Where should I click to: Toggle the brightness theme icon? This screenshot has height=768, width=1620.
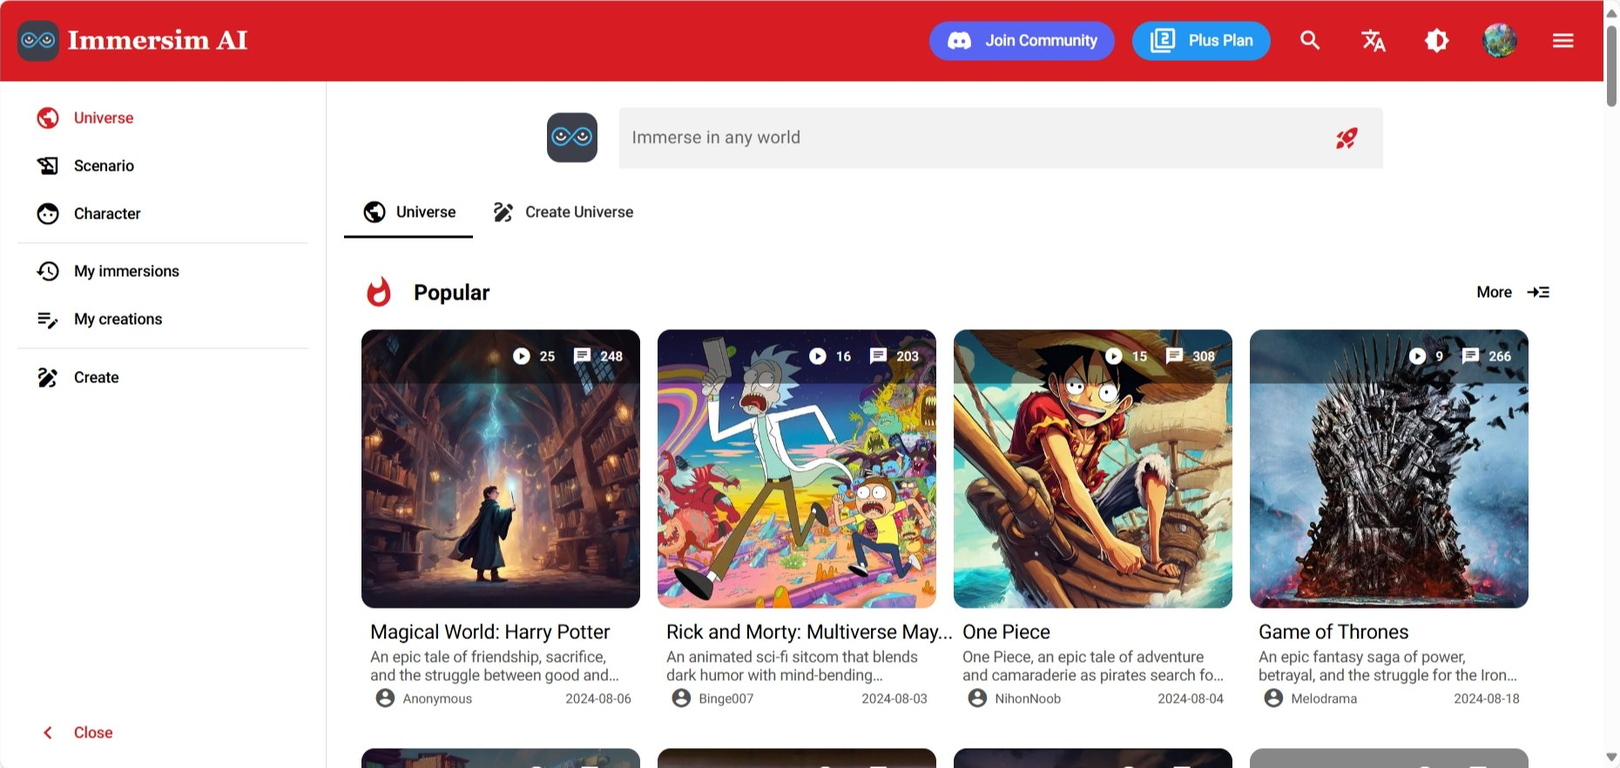[x=1436, y=41]
